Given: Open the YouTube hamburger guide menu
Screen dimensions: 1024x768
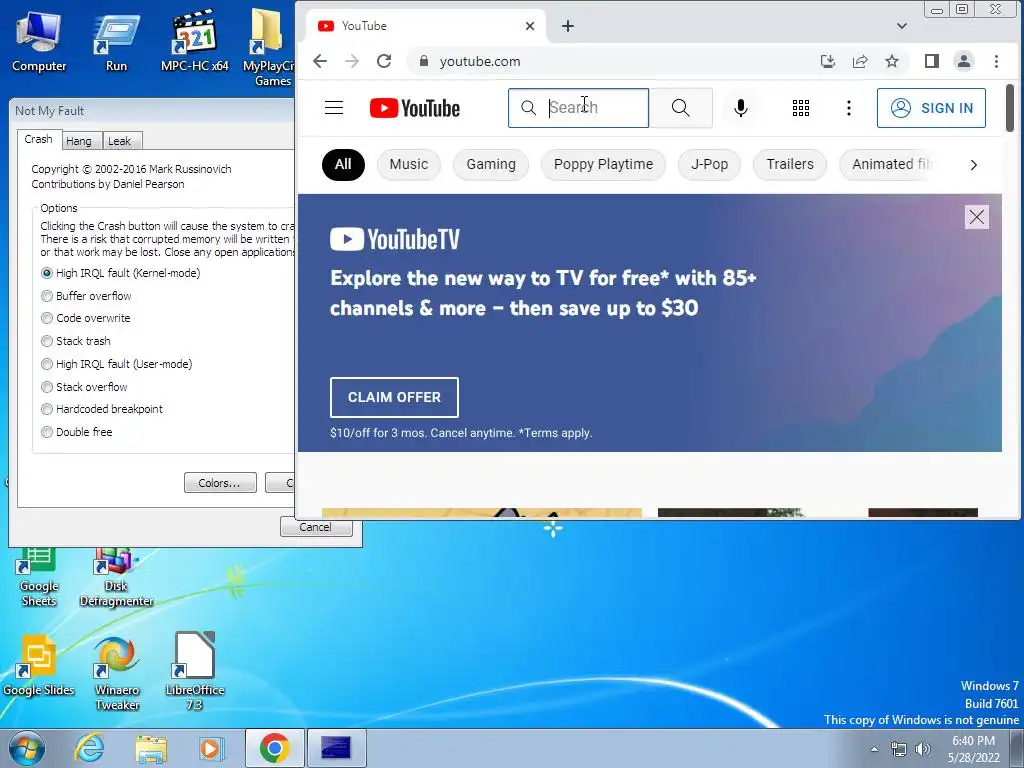Looking at the screenshot, I should (x=334, y=108).
